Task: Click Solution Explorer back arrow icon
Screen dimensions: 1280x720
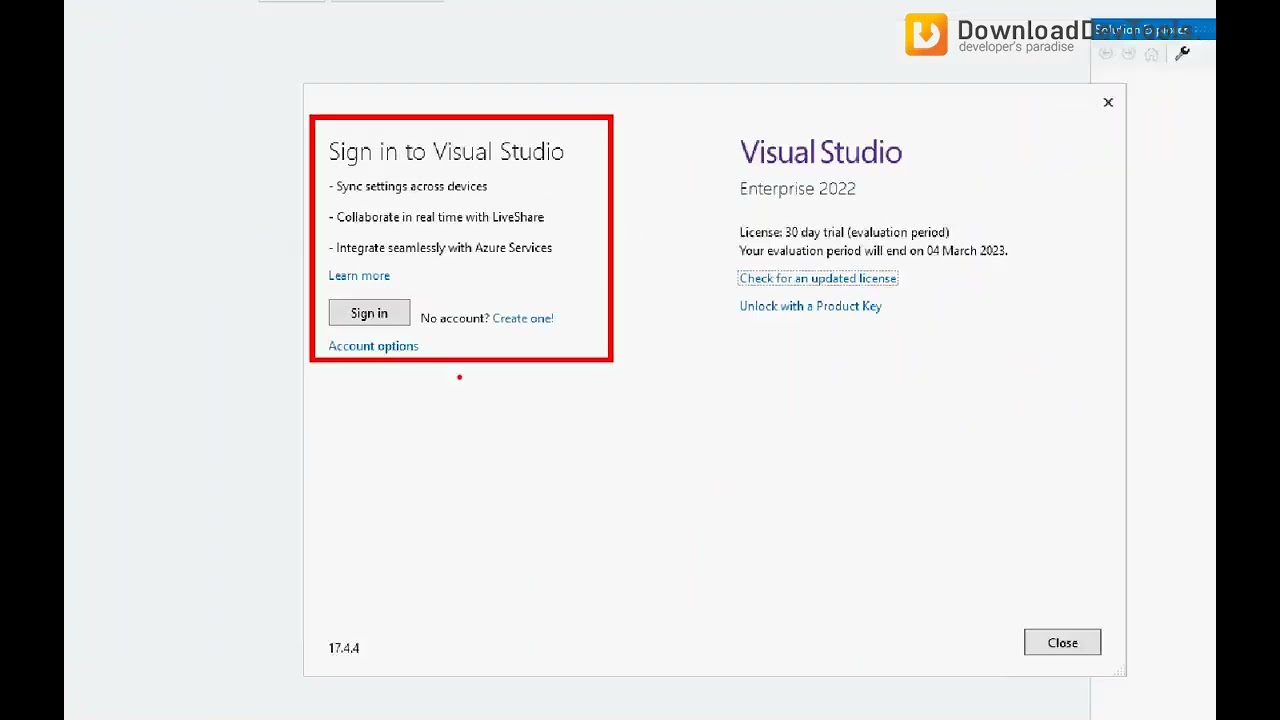Action: coord(1106,54)
